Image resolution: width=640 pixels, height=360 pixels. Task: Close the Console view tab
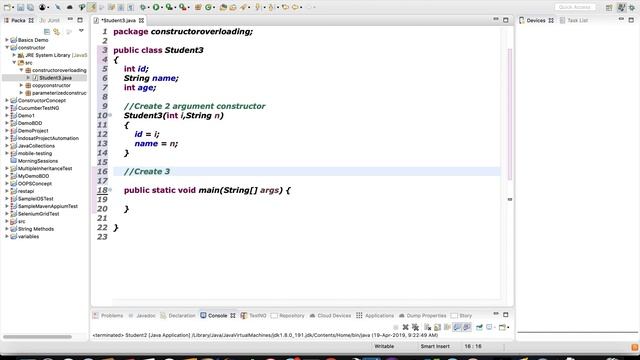(233, 316)
